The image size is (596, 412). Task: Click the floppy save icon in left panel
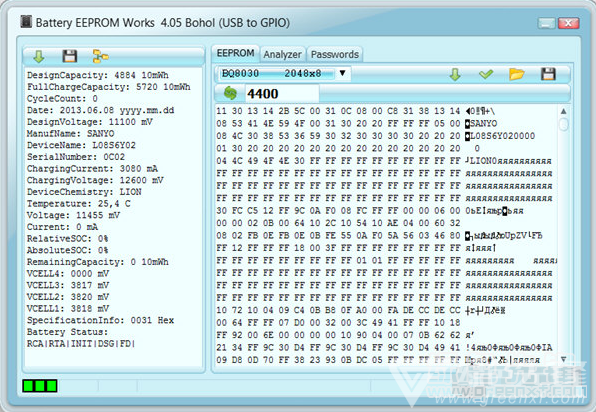pyautogui.click(x=70, y=56)
